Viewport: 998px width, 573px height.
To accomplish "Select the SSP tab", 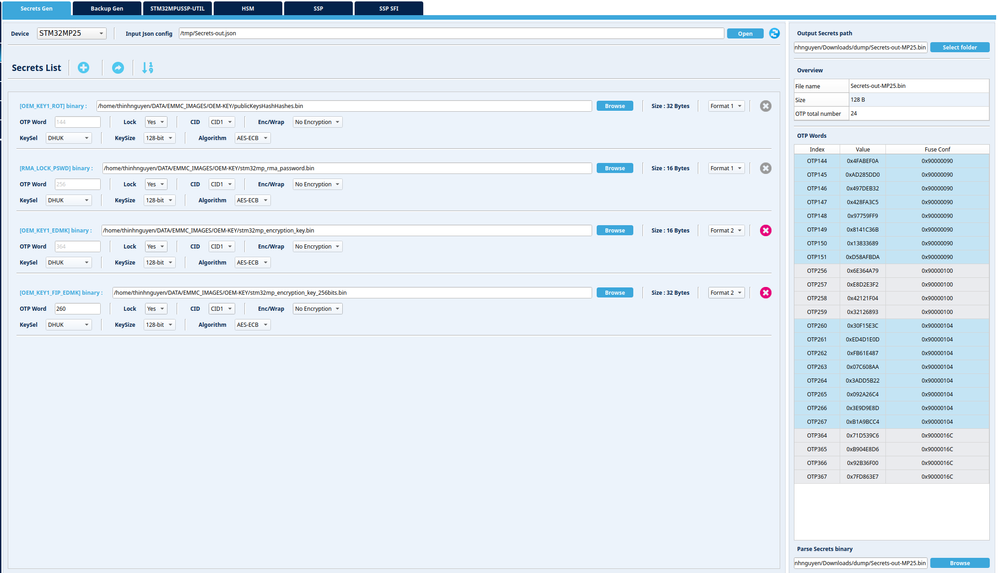I will point(318,8).
